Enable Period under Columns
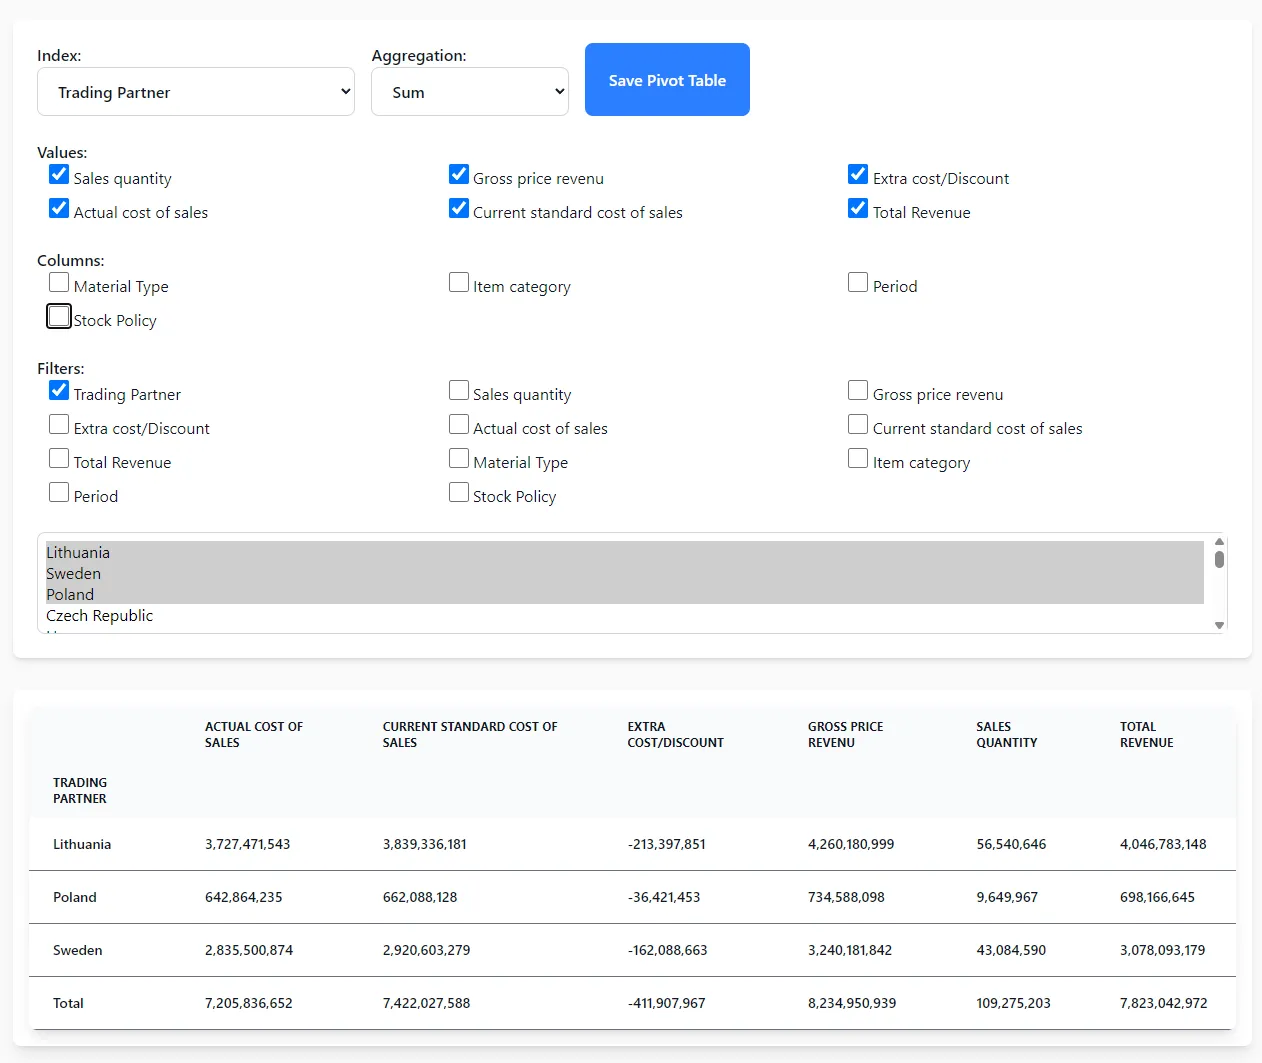Viewport: 1262px width, 1063px height. 858,283
